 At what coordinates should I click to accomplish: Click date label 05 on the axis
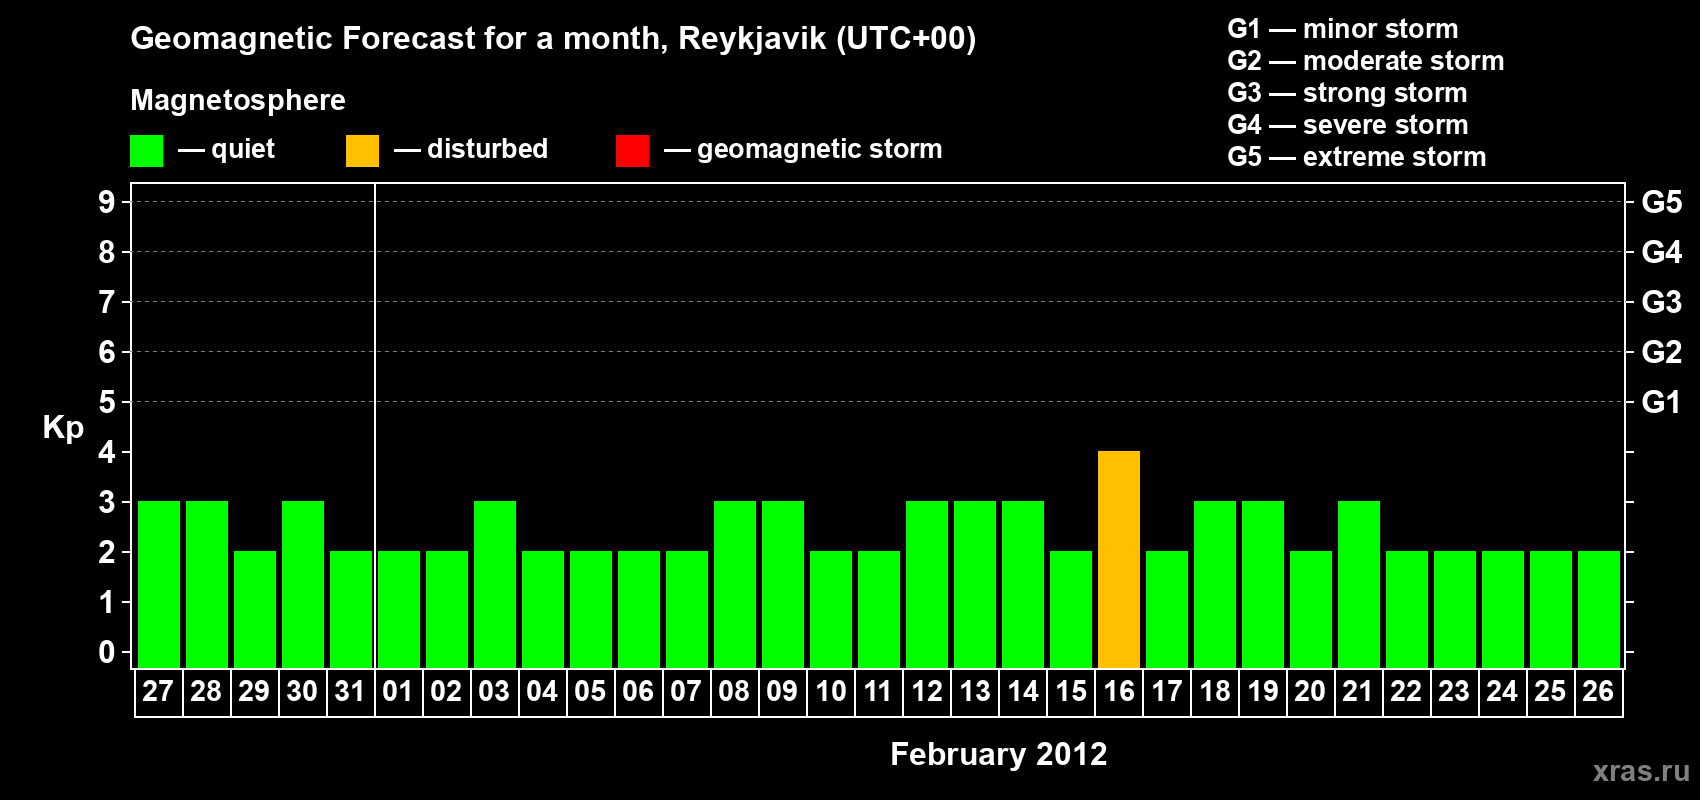click(590, 691)
